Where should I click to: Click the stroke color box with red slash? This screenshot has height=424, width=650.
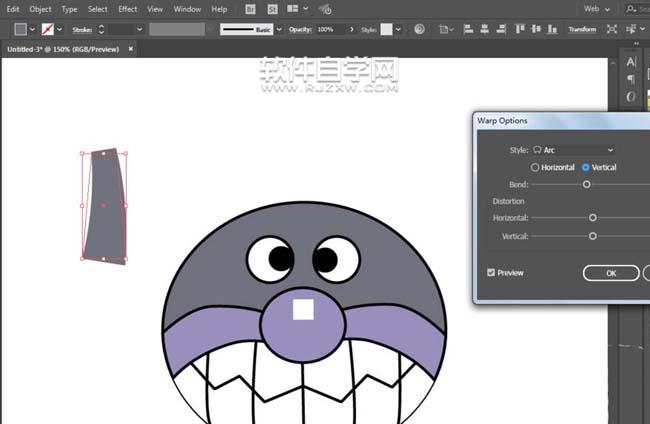(x=47, y=30)
